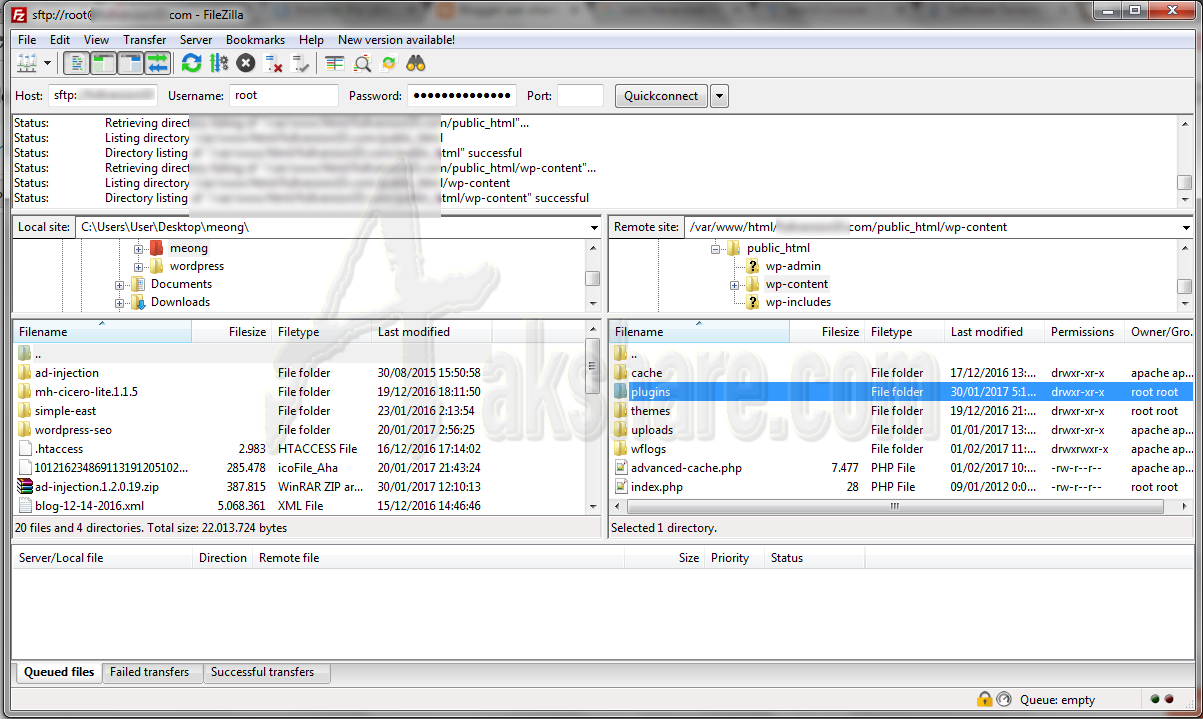Sort local files by Last modified column
Viewport: 1203px width, 719px height.
click(432, 332)
